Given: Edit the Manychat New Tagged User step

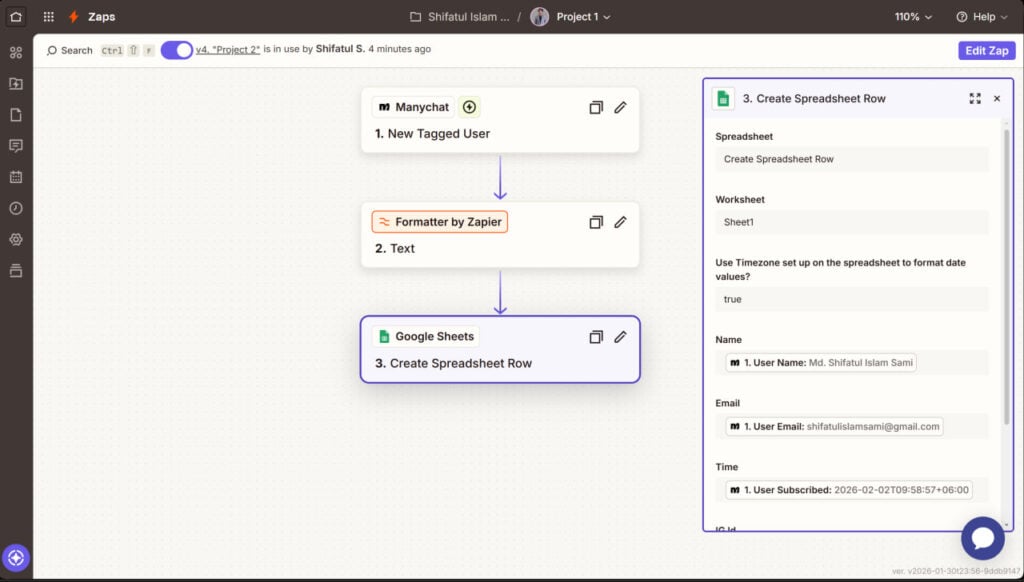Looking at the screenshot, I should coord(620,107).
